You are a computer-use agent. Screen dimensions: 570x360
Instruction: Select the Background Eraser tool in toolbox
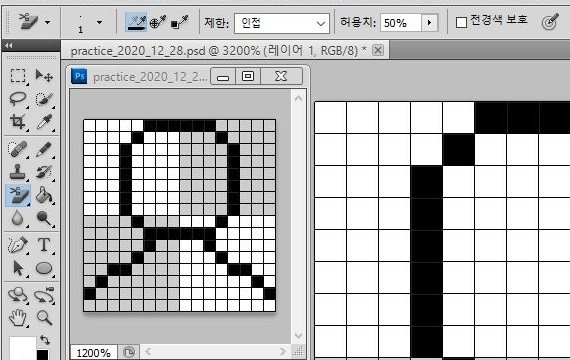(18, 195)
